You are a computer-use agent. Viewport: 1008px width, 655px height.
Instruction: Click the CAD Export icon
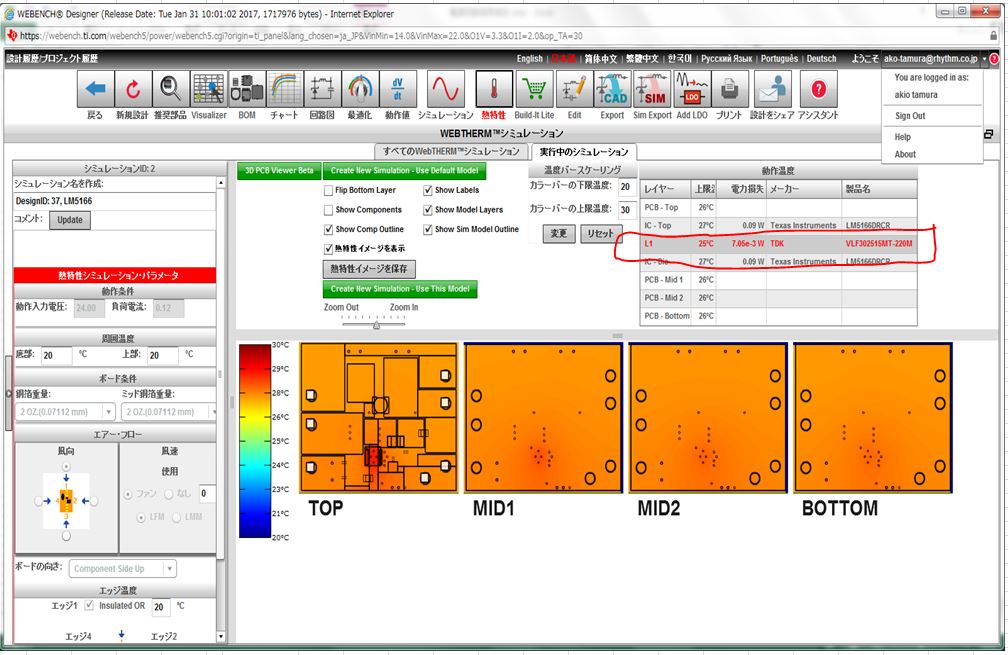[x=613, y=89]
